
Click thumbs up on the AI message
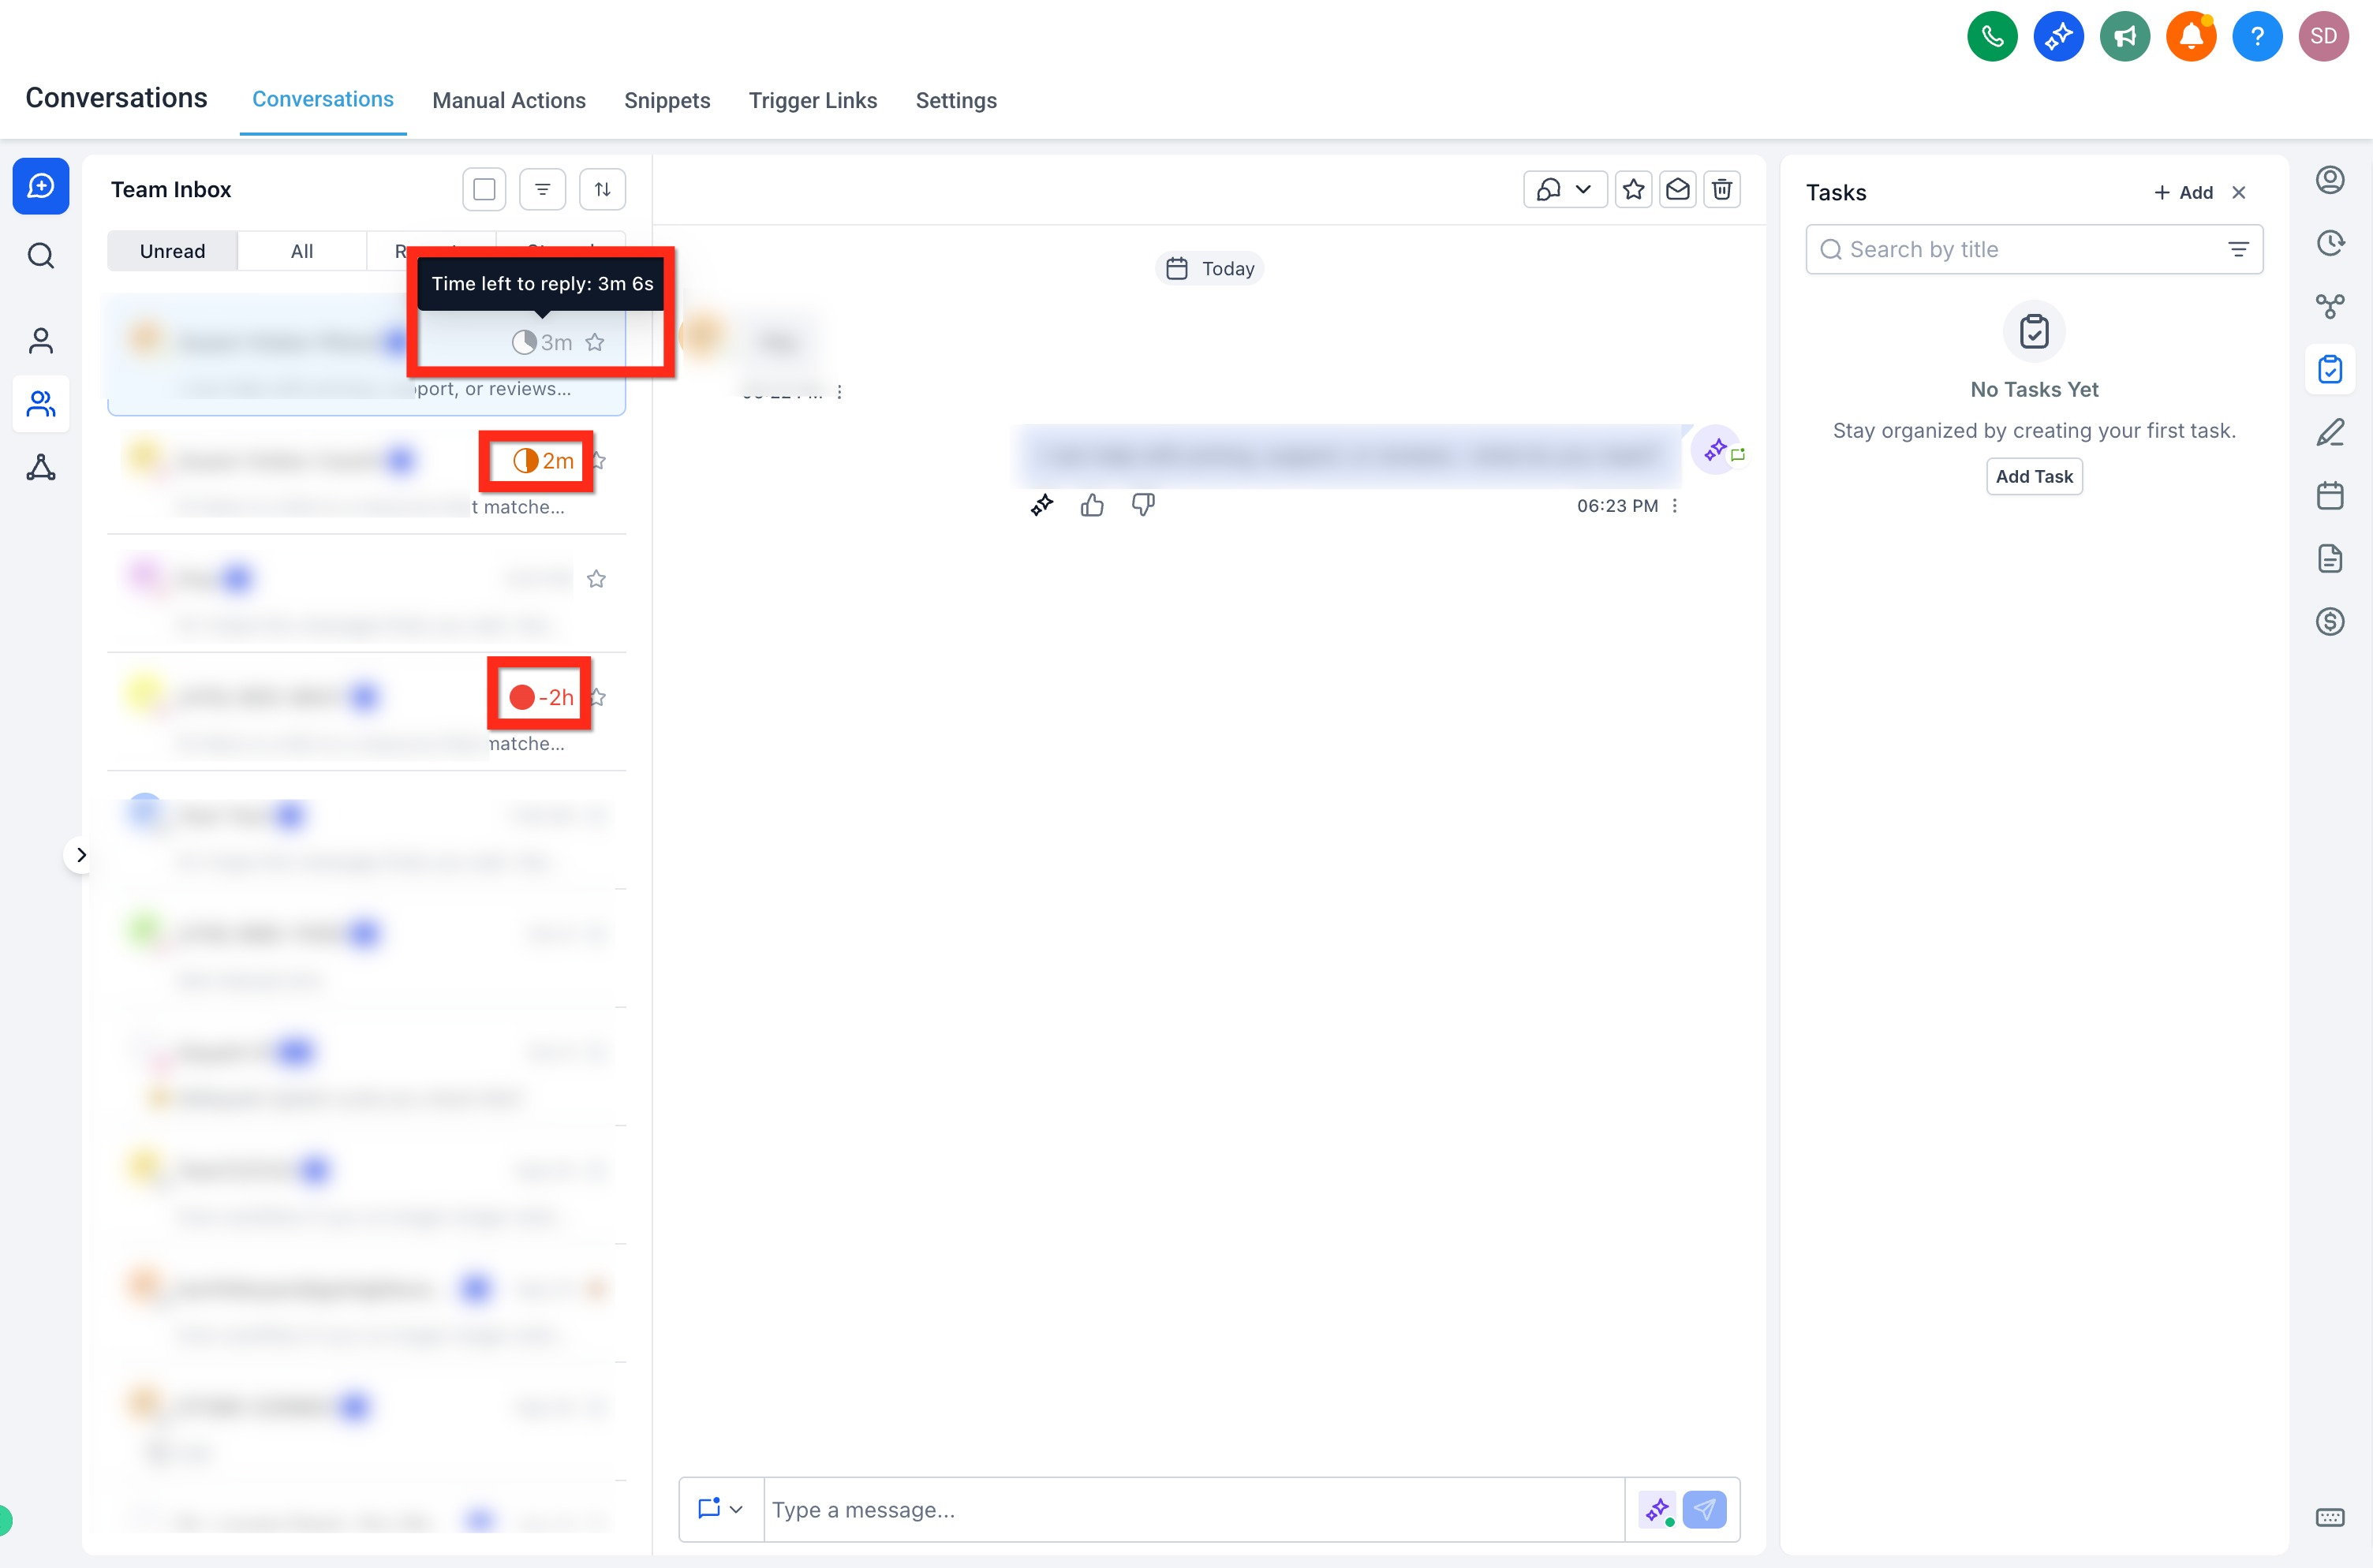coord(1092,506)
